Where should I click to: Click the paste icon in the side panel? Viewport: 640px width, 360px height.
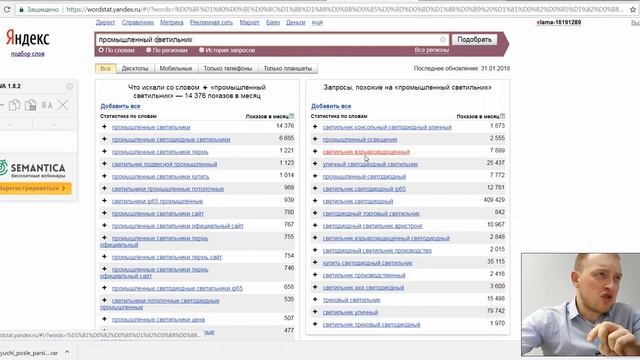(x=31, y=105)
